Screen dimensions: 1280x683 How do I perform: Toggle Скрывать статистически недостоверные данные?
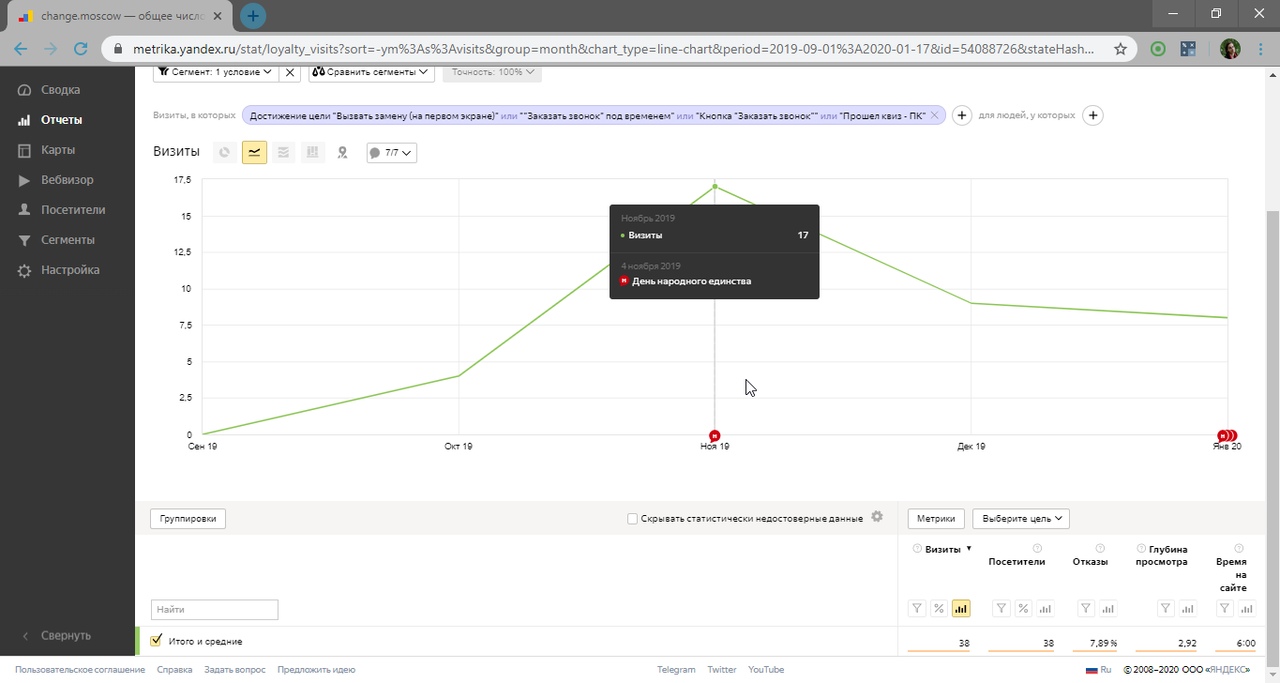click(x=631, y=518)
